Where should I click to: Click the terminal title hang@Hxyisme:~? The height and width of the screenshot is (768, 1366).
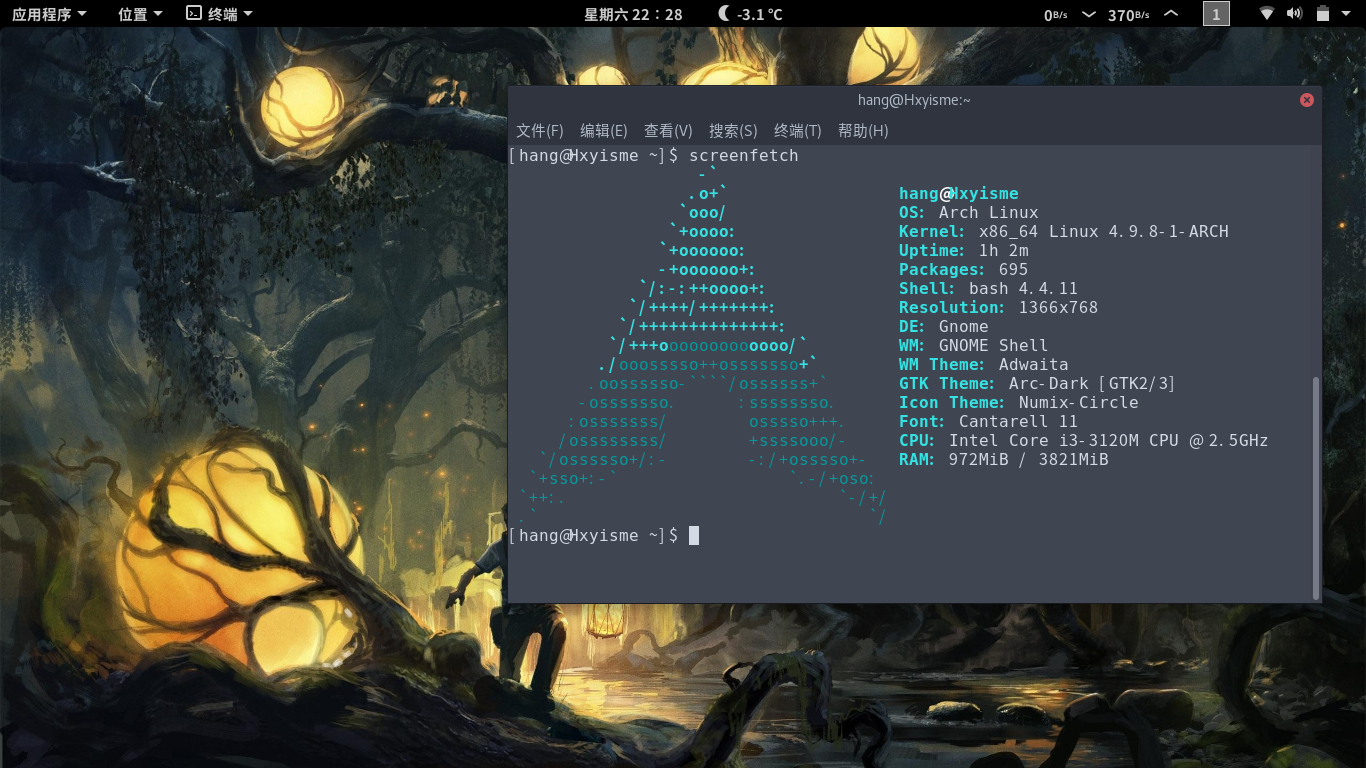click(914, 100)
